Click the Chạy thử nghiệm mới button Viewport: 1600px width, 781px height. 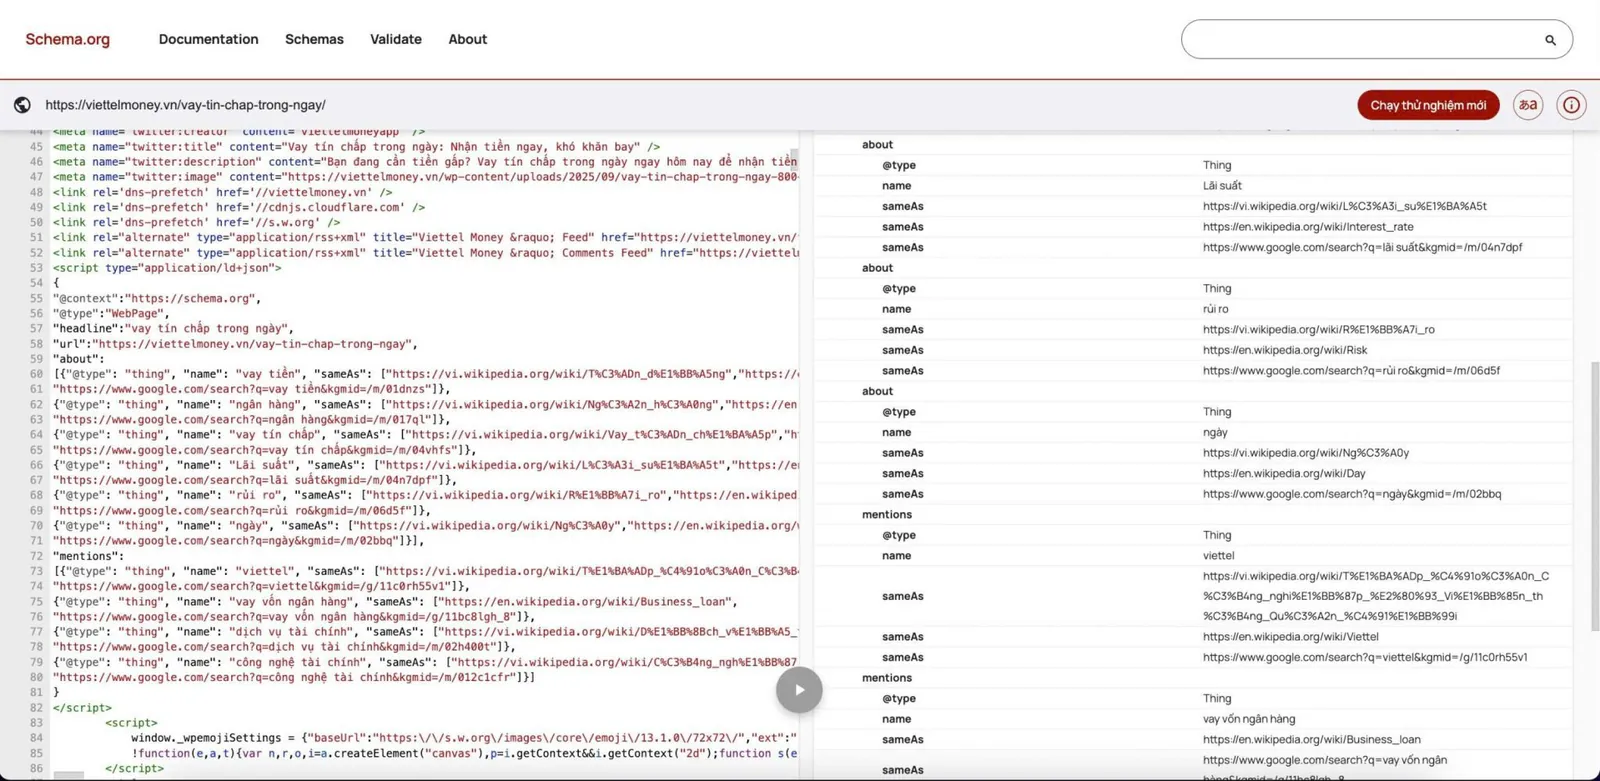click(1428, 105)
